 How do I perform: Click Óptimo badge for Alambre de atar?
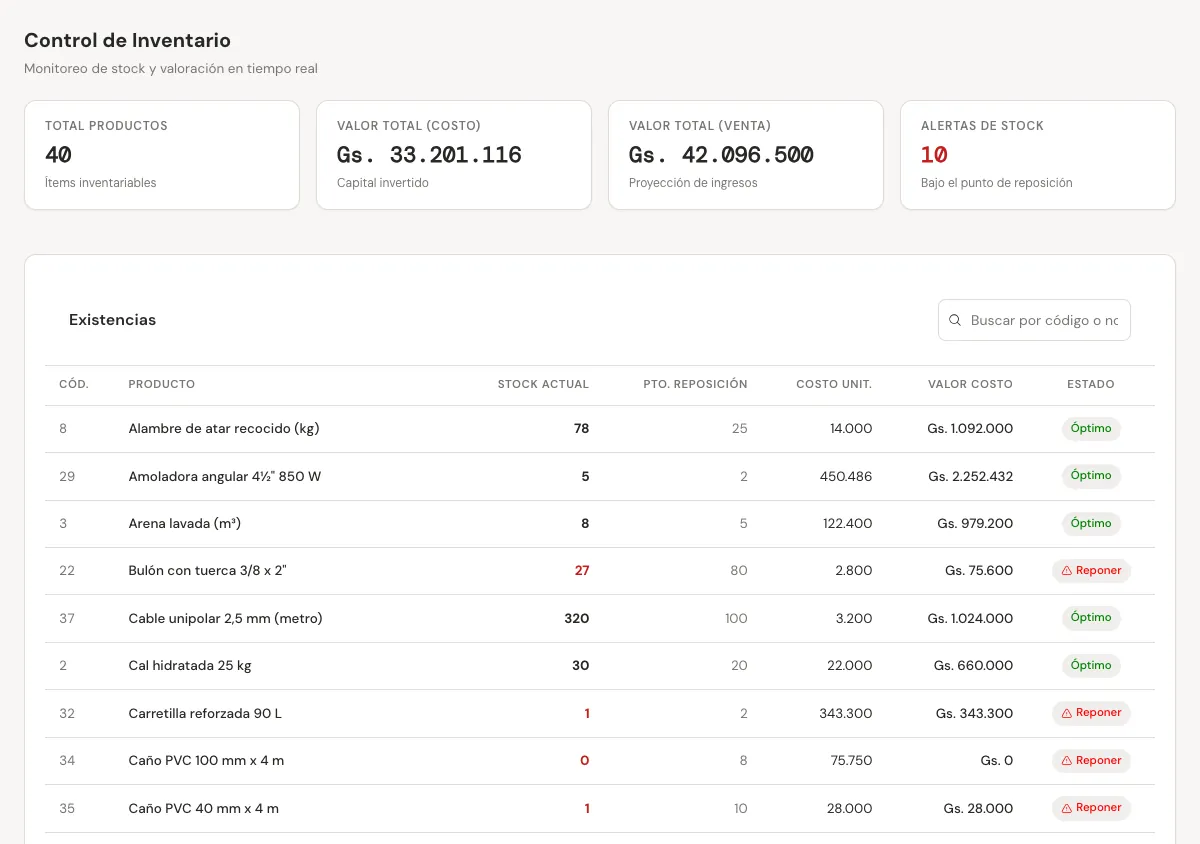click(x=1091, y=429)
